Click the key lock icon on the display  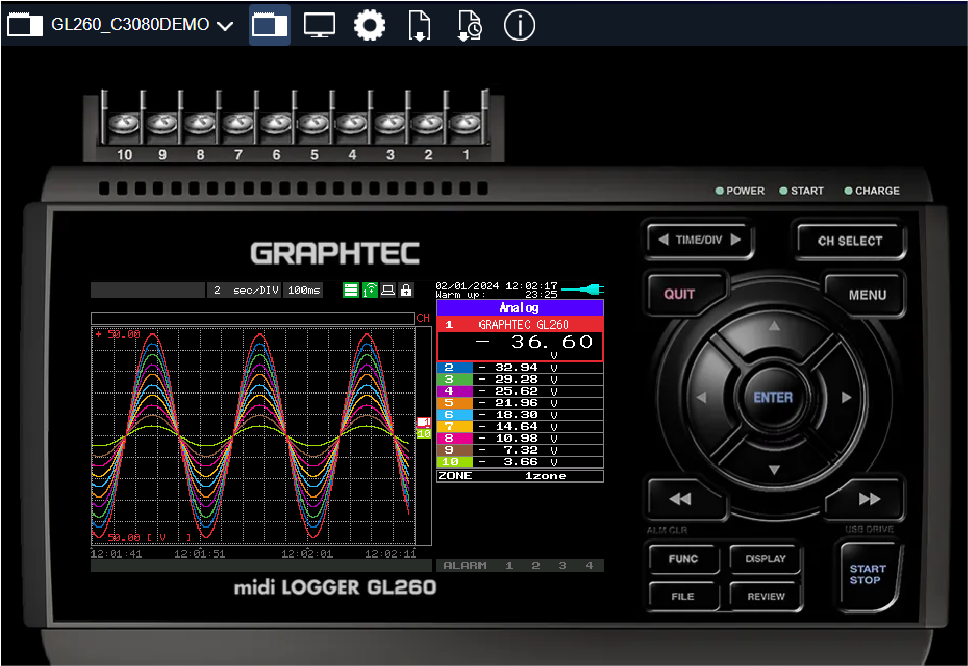click(x=406, y=290)
